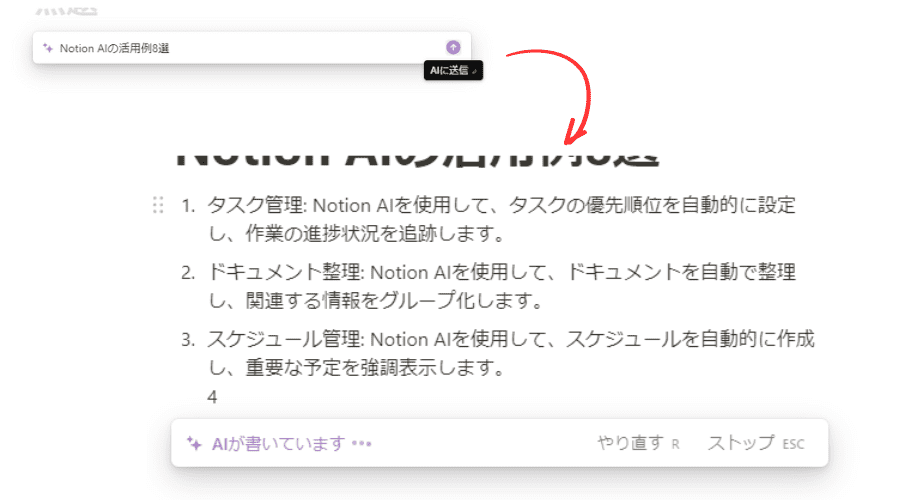
Task: Click the purple send-to-AI arrow button
Action: click(x=453, y=48)
